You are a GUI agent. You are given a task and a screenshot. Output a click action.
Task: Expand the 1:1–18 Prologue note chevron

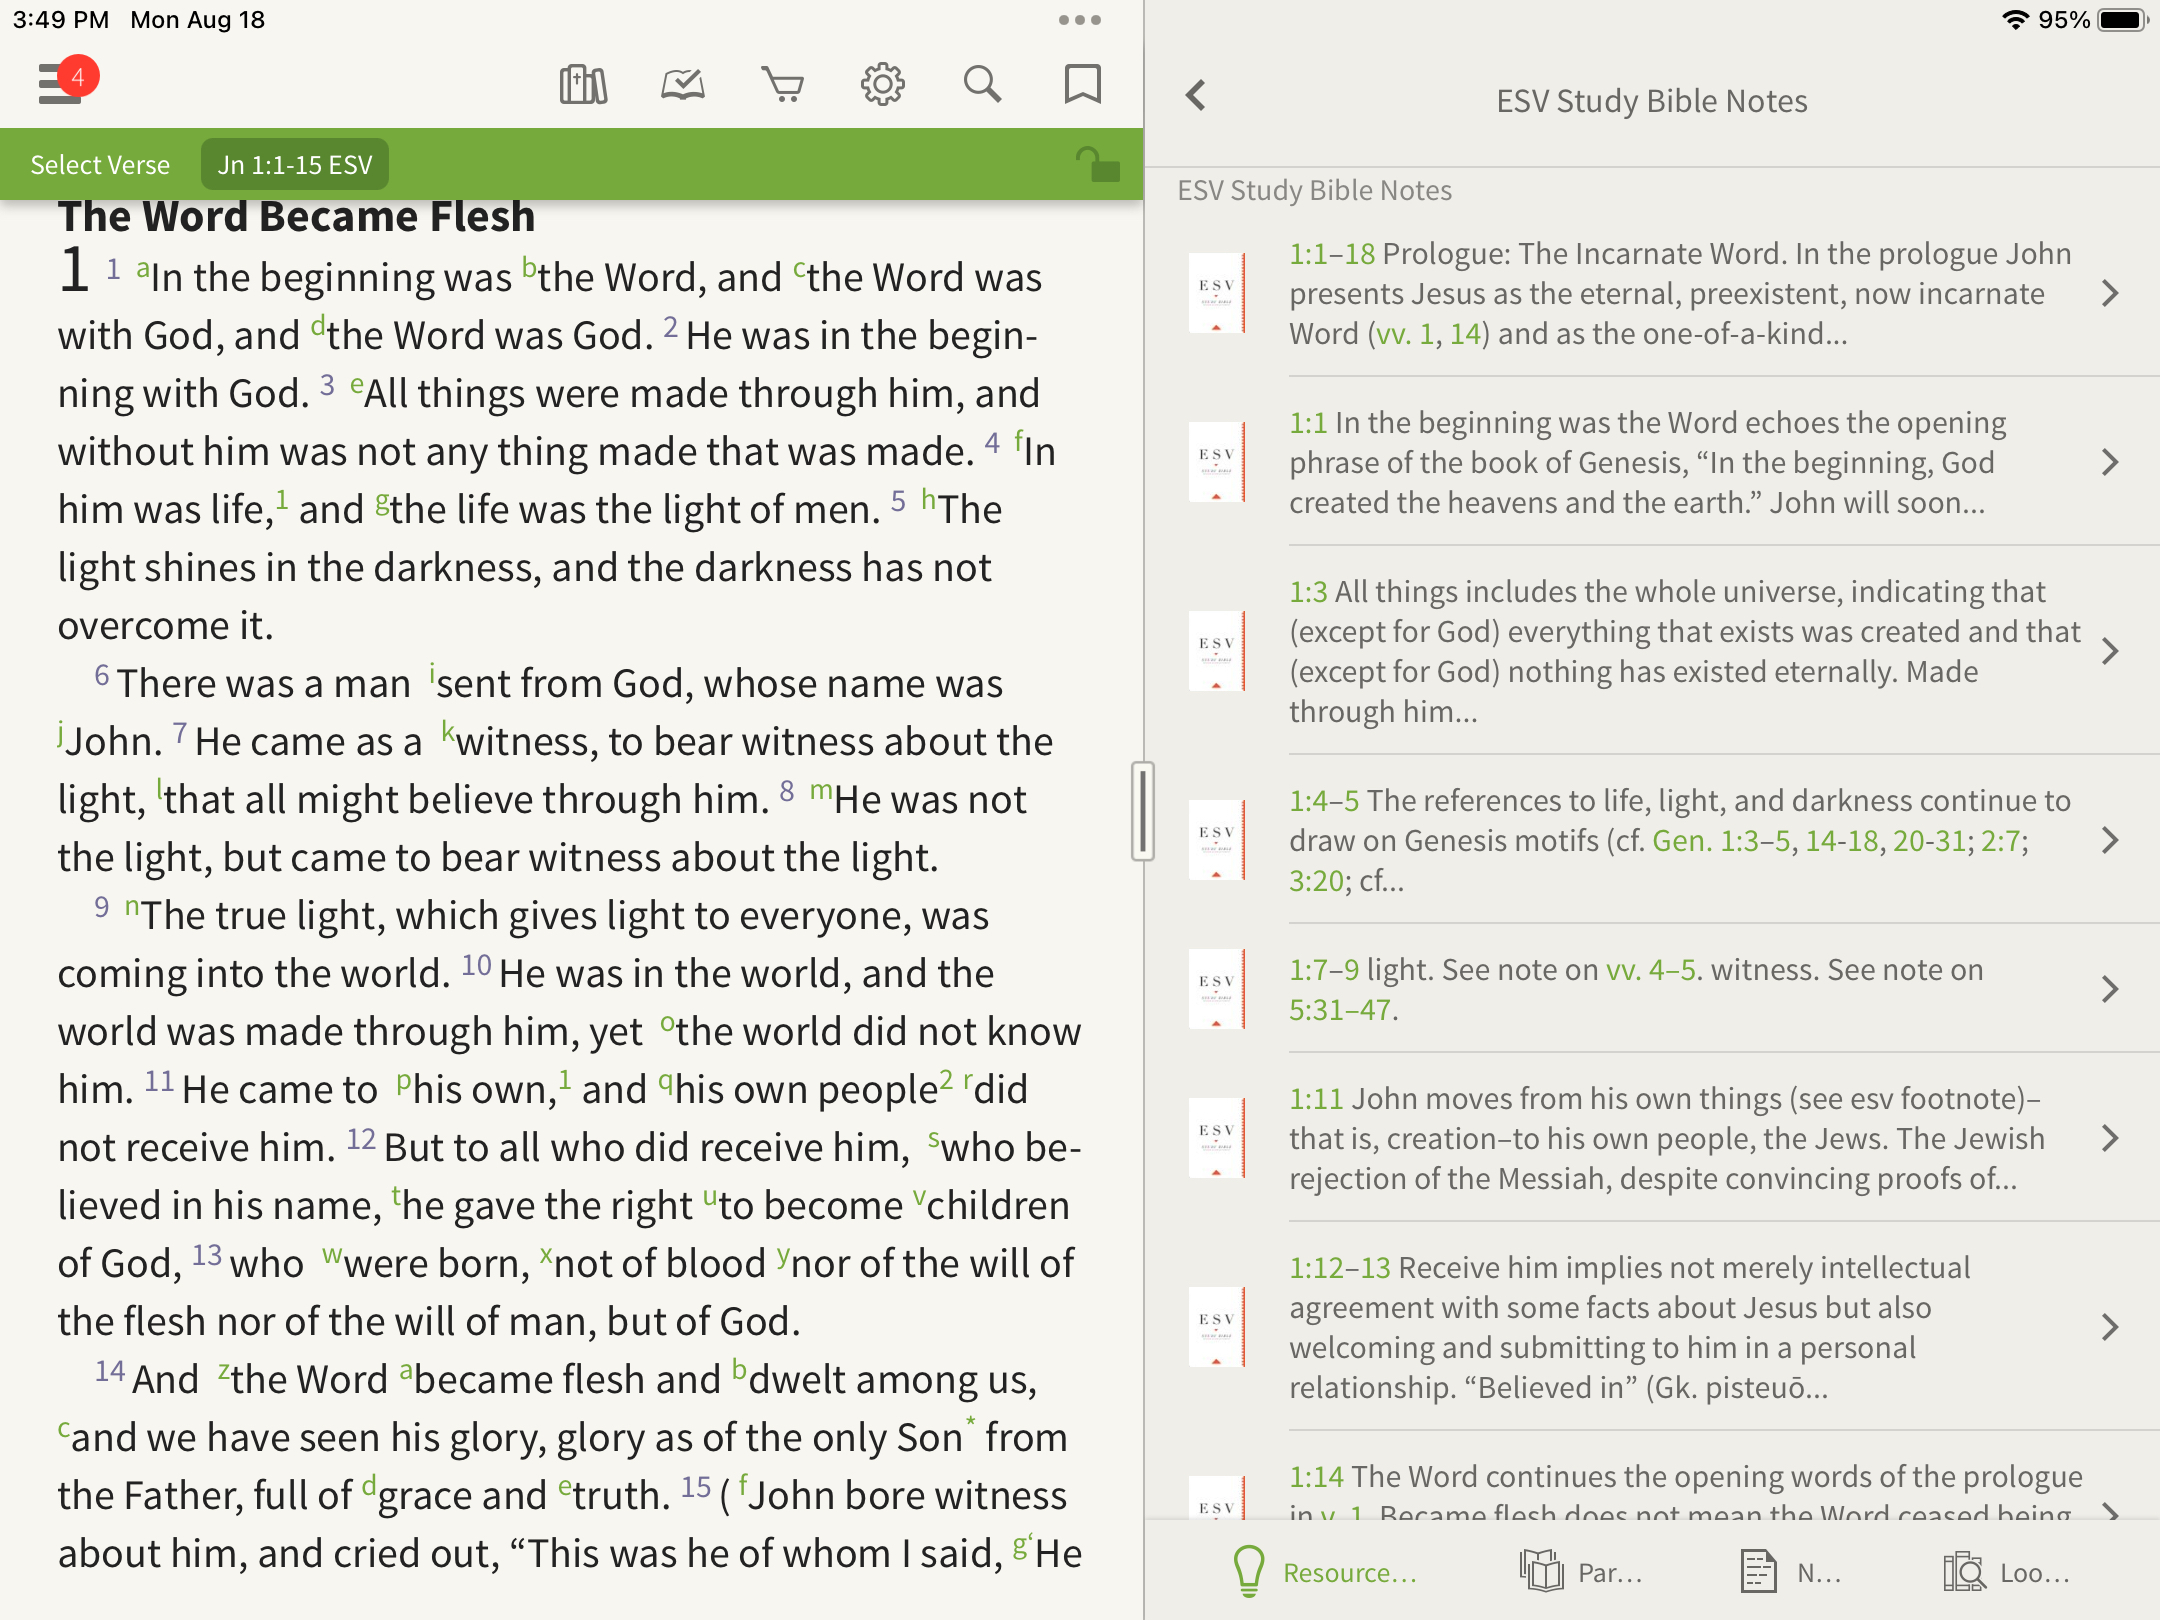pyautogui.click(x=2110, y=293)
